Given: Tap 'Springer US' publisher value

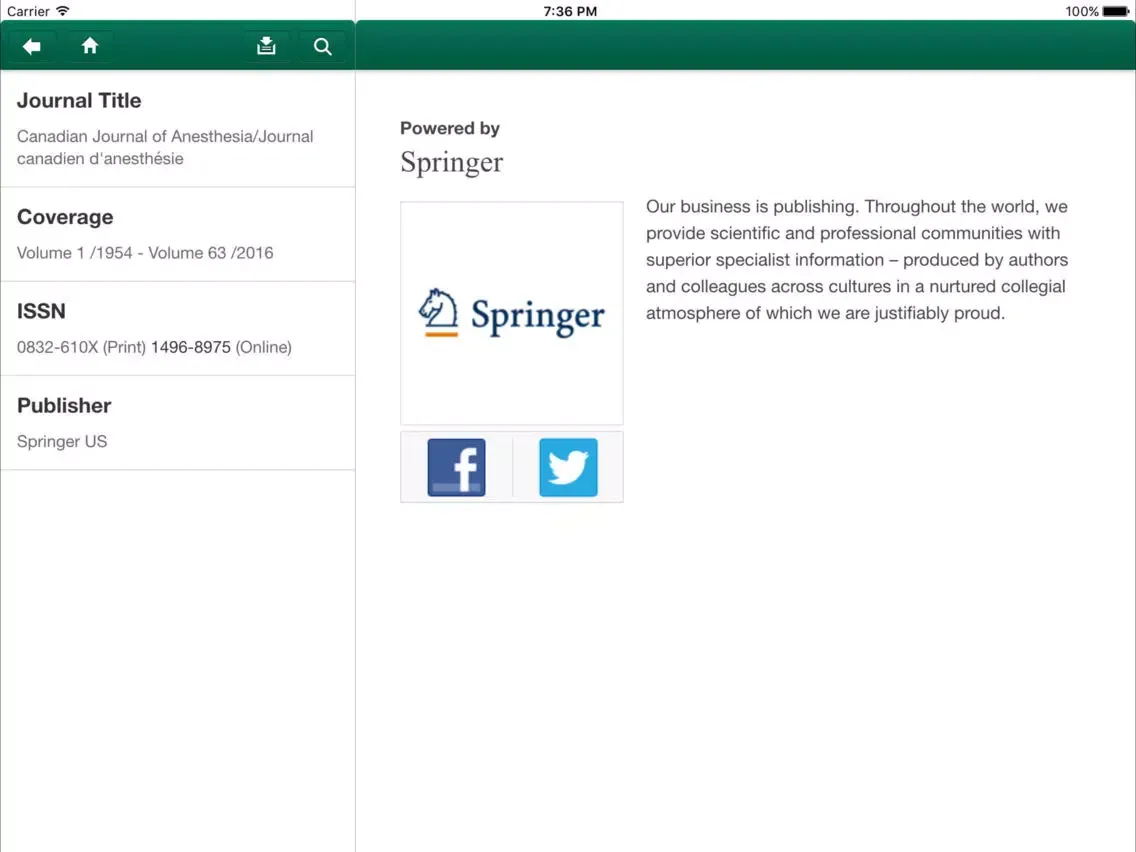Looking at the screenshot, I should coord(62,441).
